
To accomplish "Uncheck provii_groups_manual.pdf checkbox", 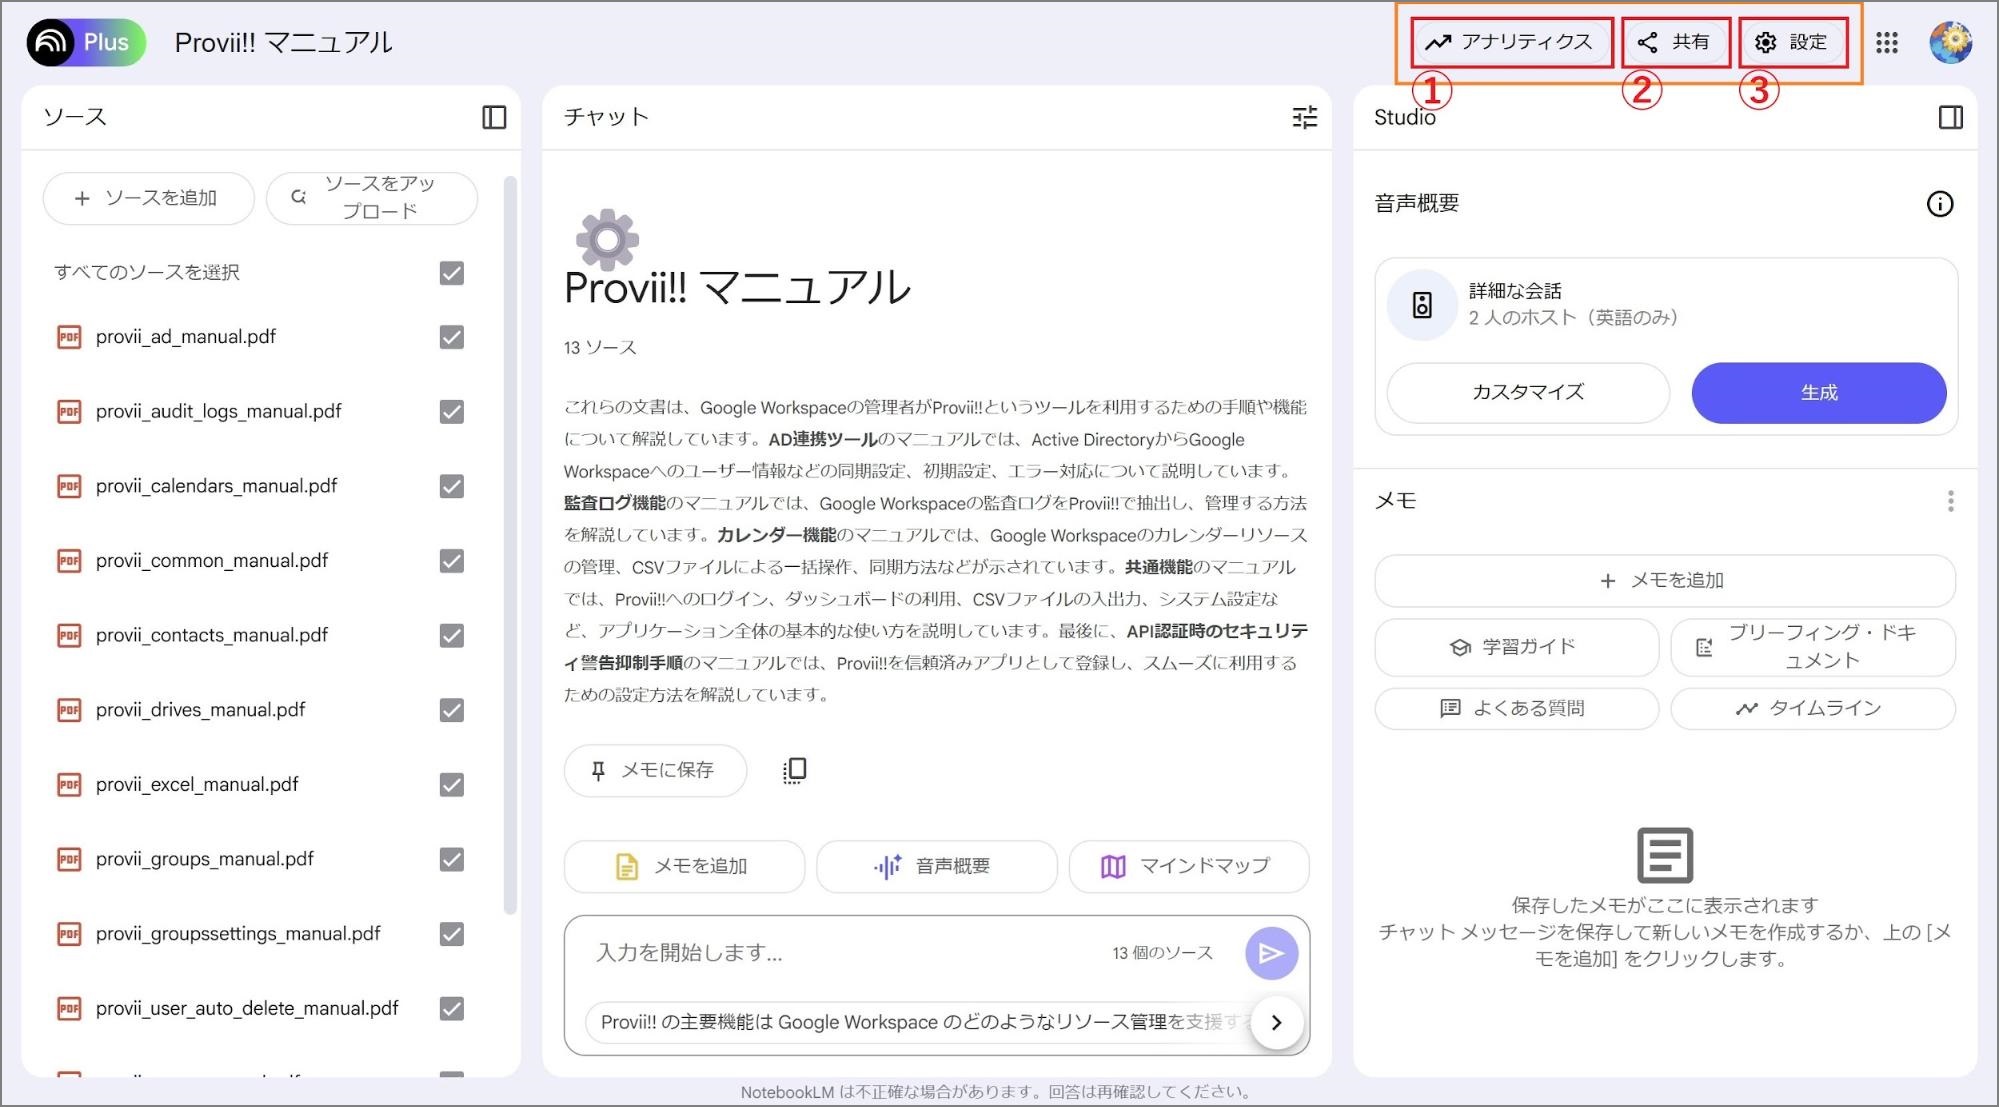I will point(452,859).
